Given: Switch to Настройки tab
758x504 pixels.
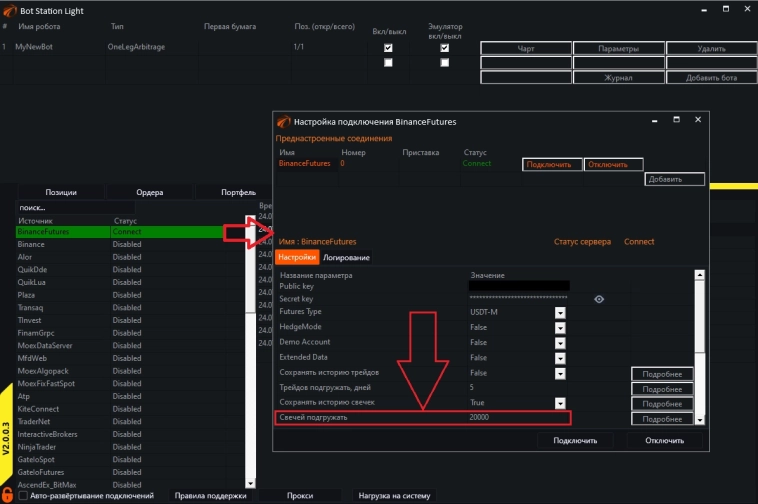Looking at the screenshot, I should pos(297,257).
